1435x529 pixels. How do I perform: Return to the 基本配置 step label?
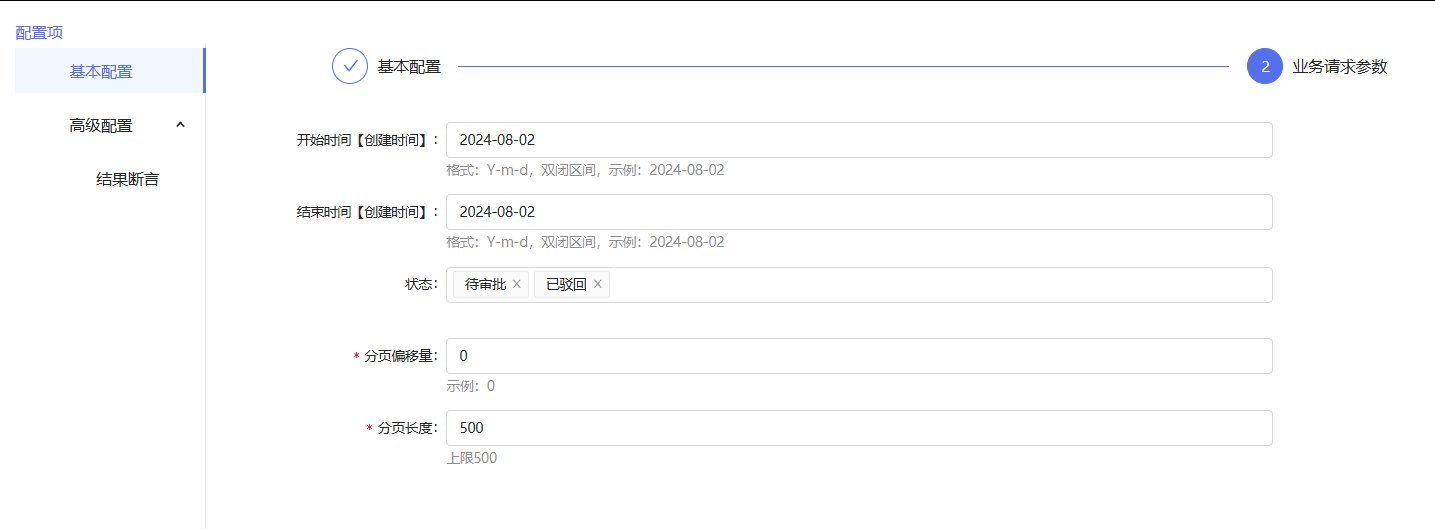tap(409, 67)
